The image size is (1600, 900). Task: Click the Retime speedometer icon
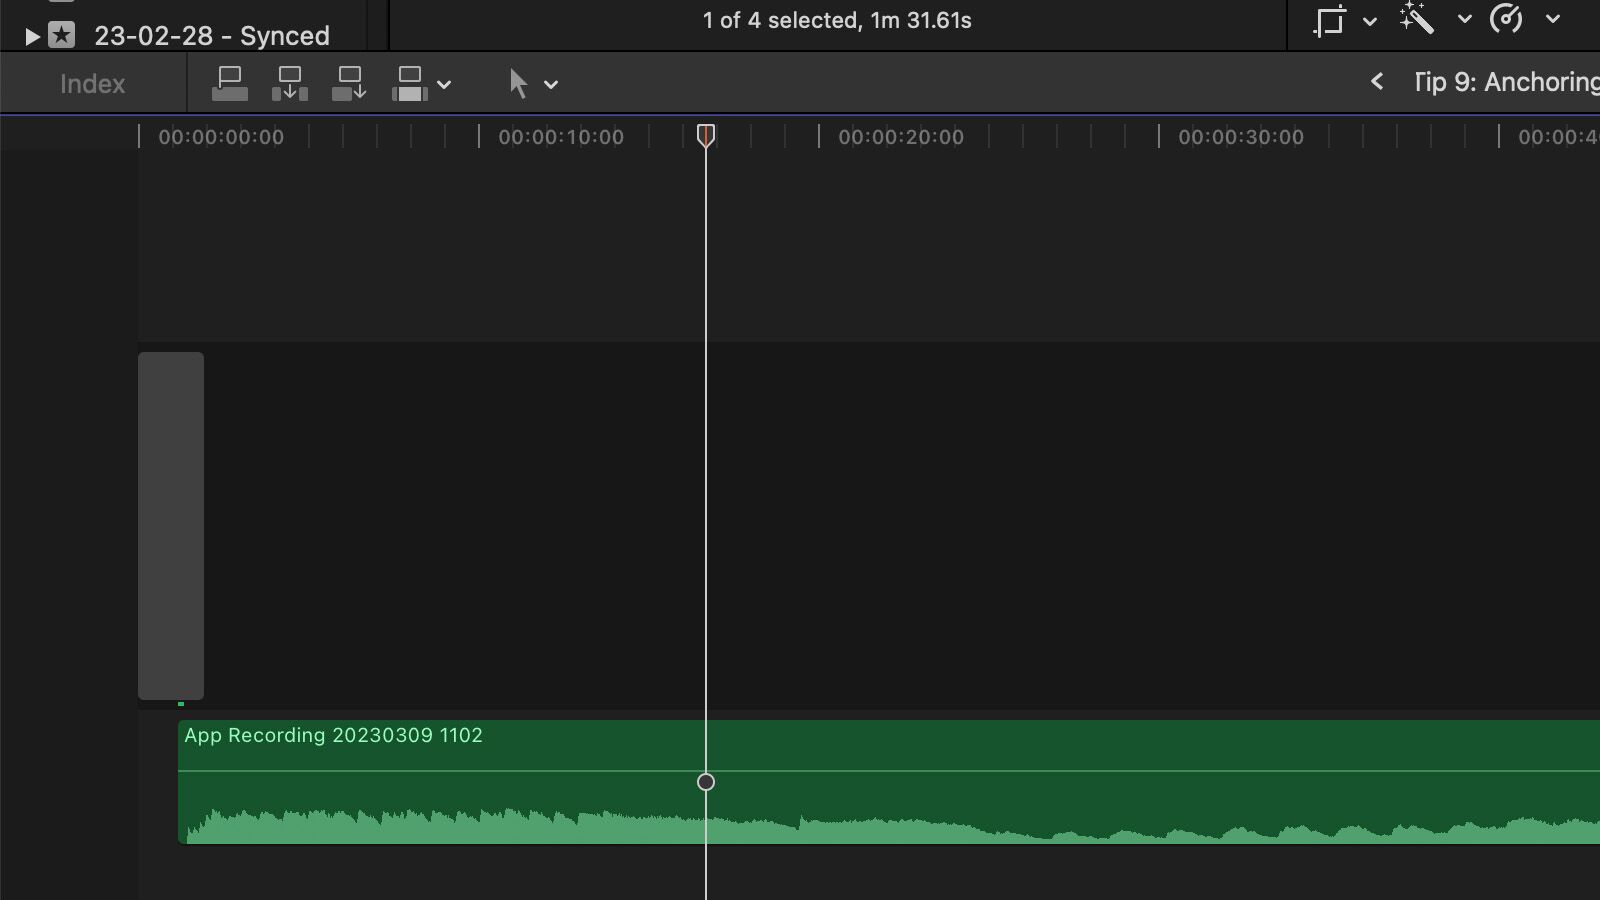pos(1508,19)
